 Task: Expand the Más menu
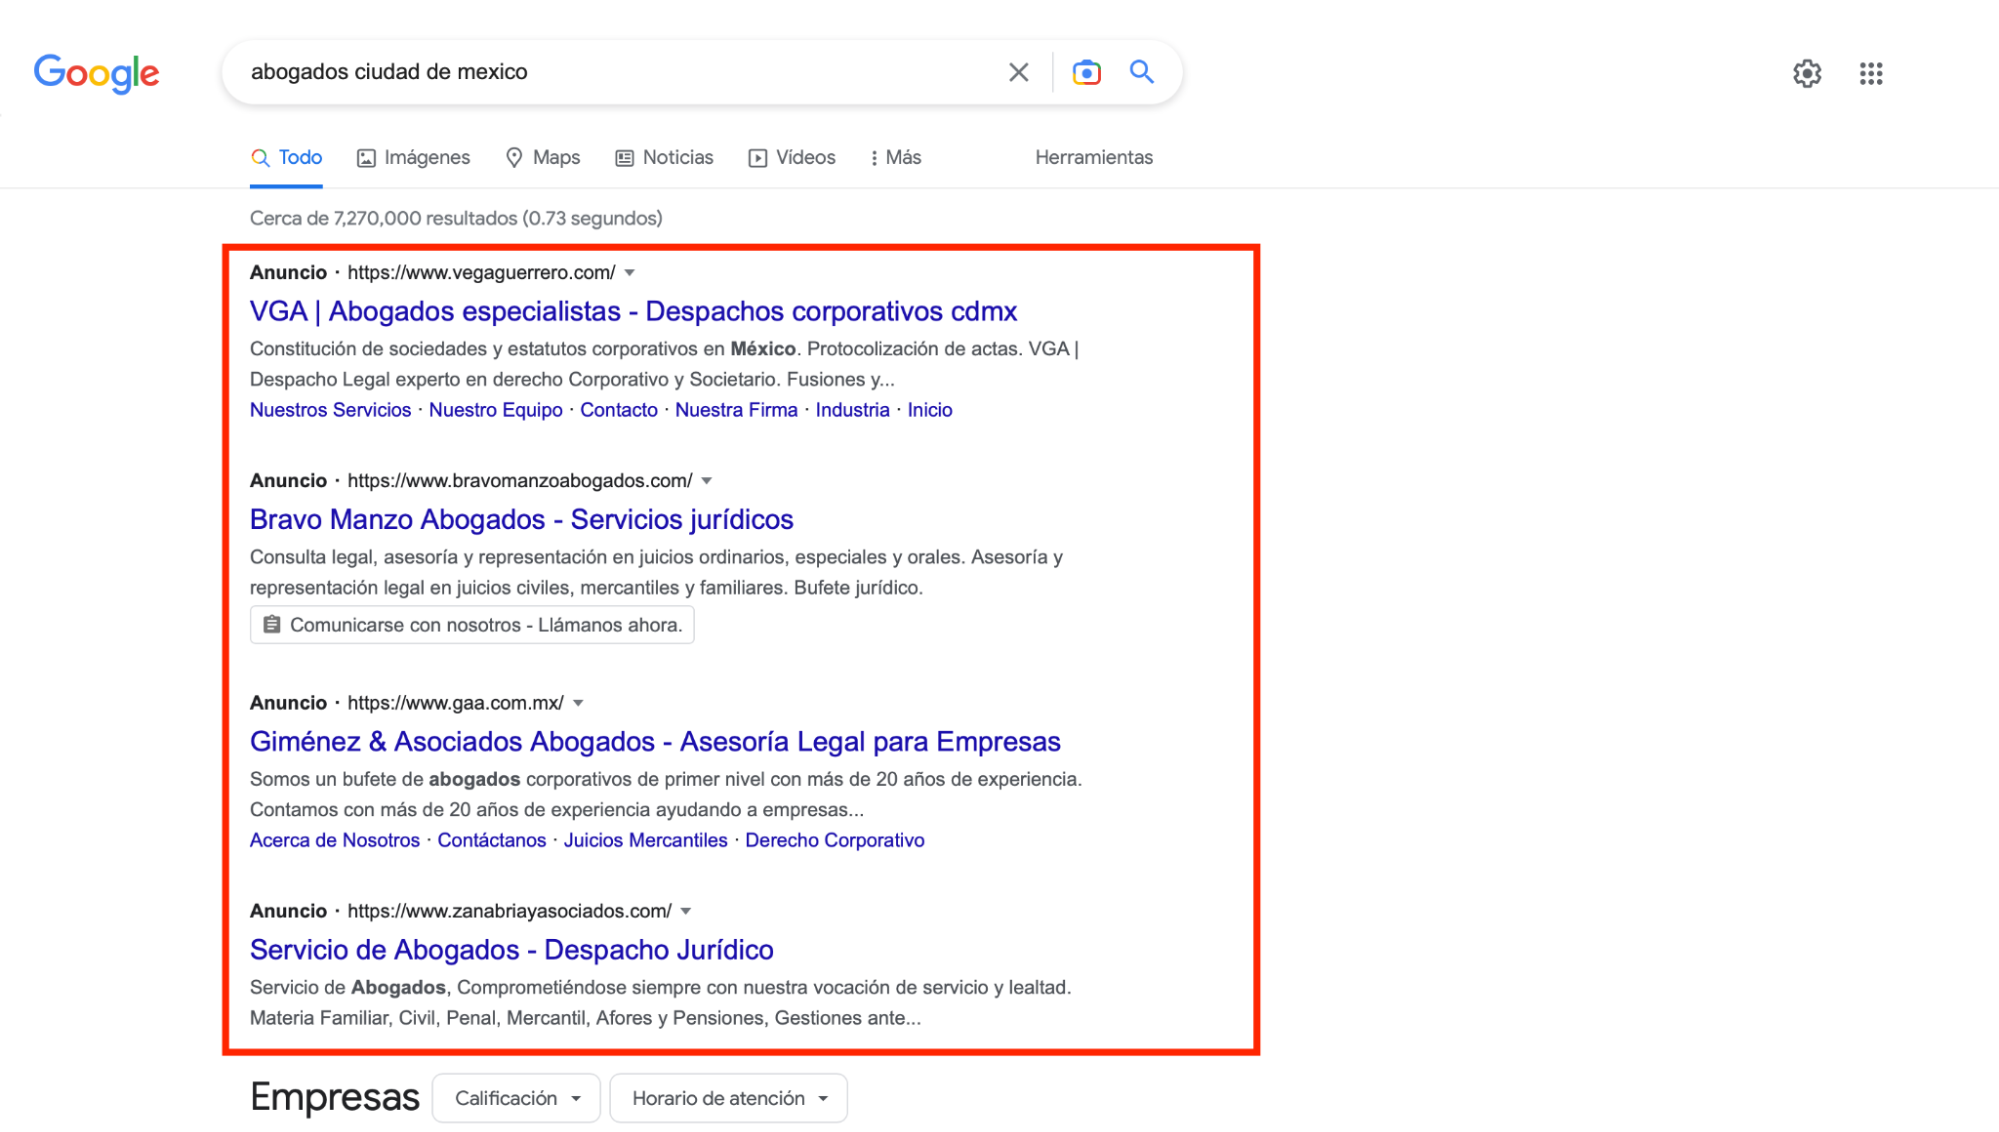click(x=896, y=158)
